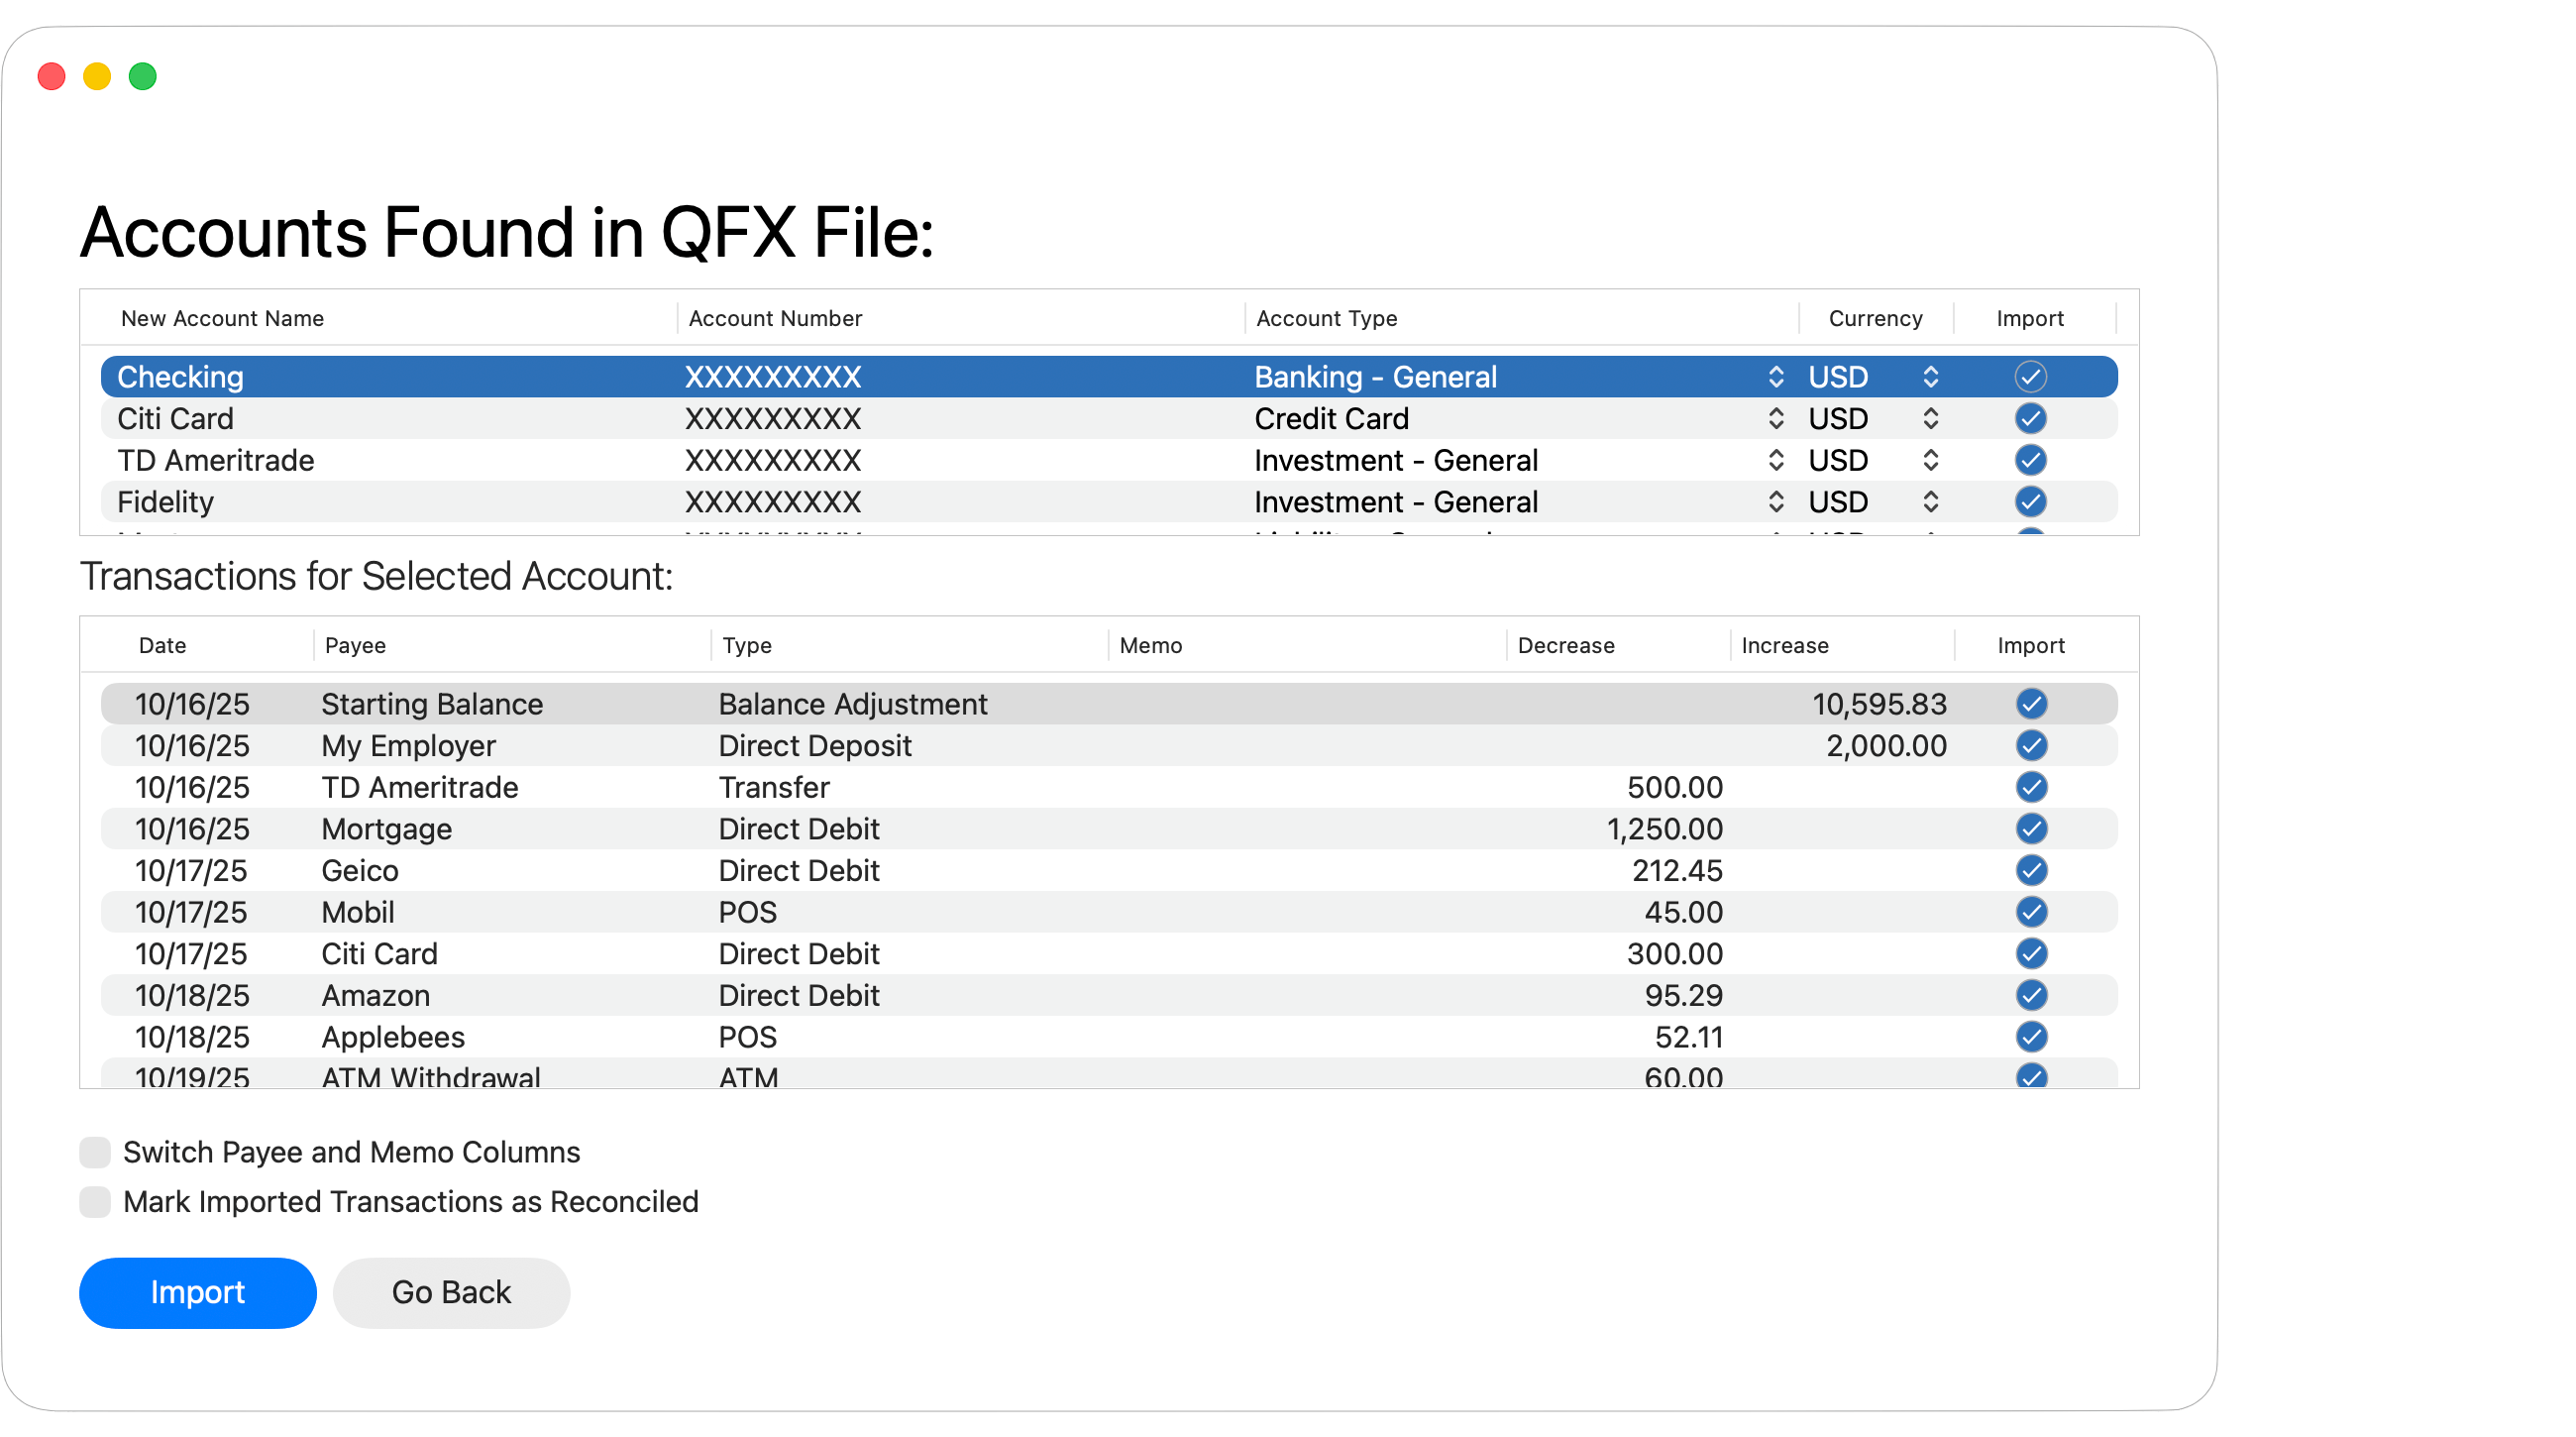This screenshot has width=2576, height=1437.
Task: Open Account Type selector for Fidelity row
Action: [1777, 502]
